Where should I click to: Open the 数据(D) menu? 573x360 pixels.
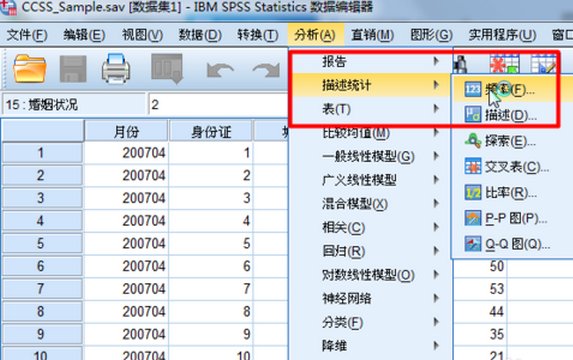(200, 35)
